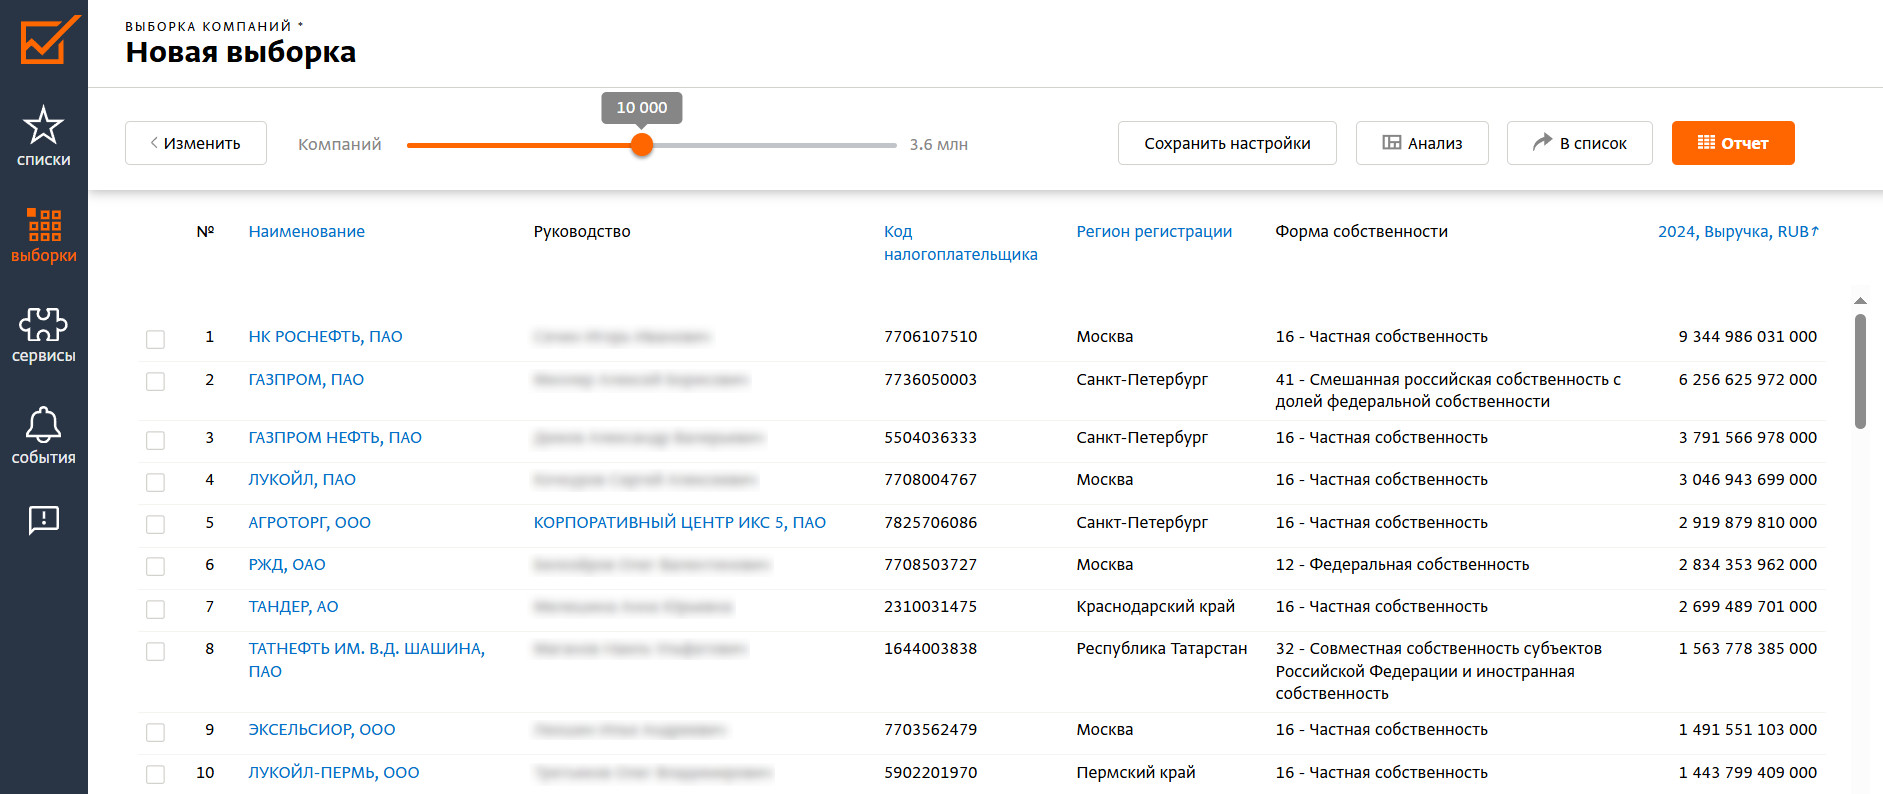Viewport: 1883px width, 794px height.
Task: Select 12 - Федеральная собственность cell
Action: click(x=1402, y=564)
